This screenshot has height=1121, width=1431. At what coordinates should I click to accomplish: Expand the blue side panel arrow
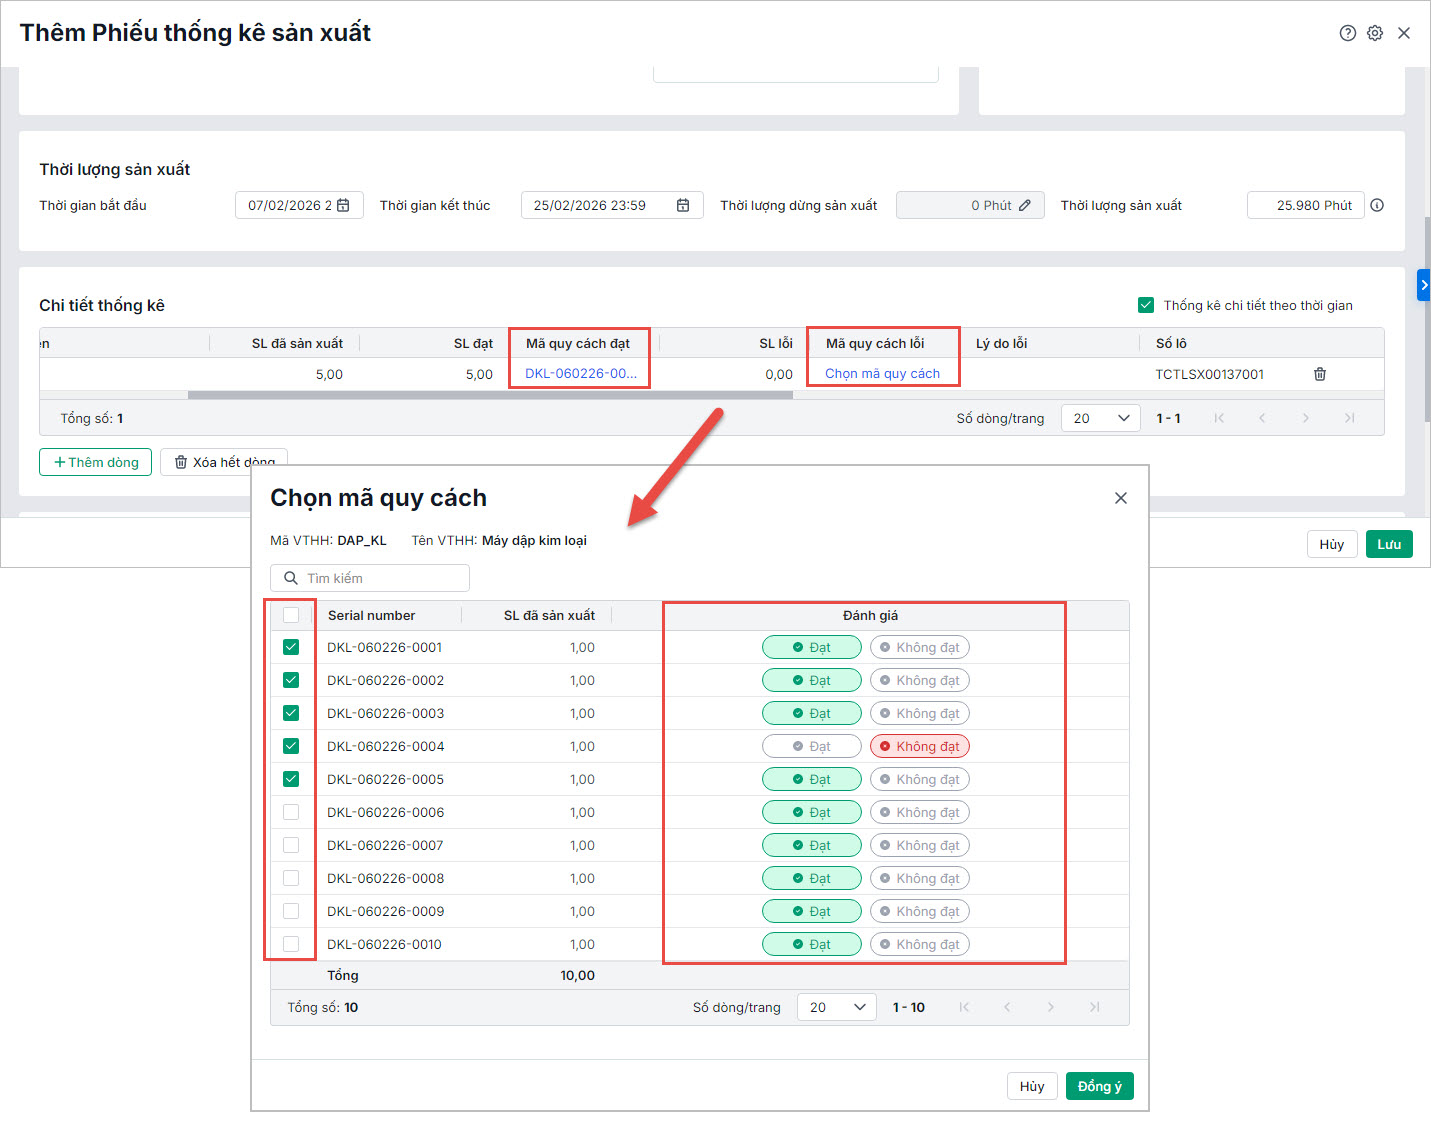click(1424, 285)
